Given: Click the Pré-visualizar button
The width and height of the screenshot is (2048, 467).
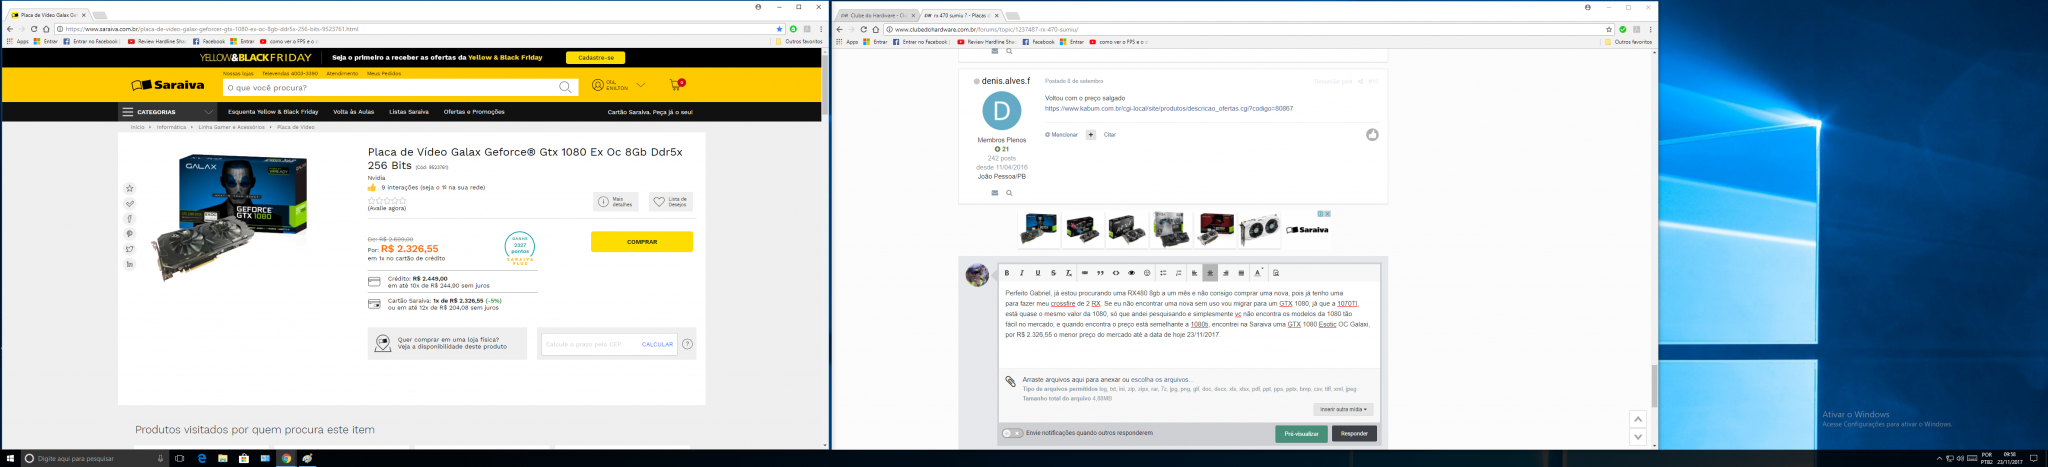Looking at the screenshot, I should pos(1301,434).
